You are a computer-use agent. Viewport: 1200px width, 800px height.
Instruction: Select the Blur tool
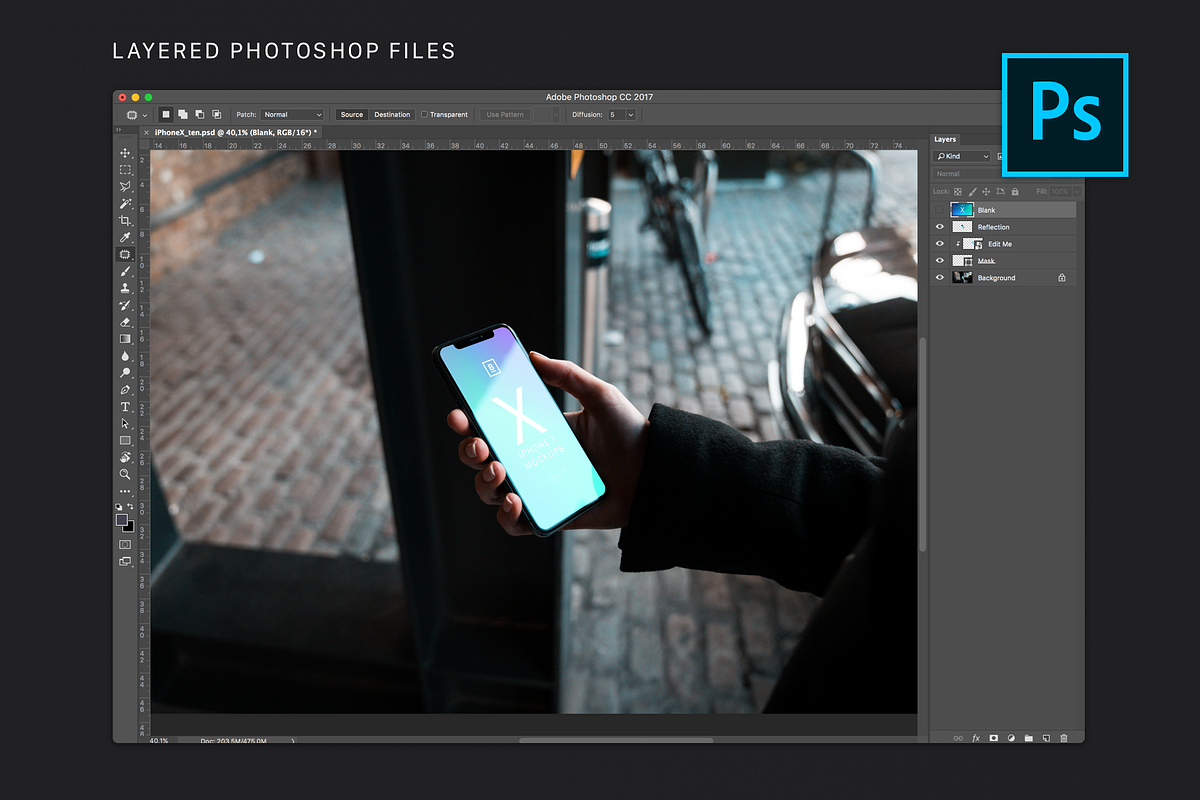point(125,356)
